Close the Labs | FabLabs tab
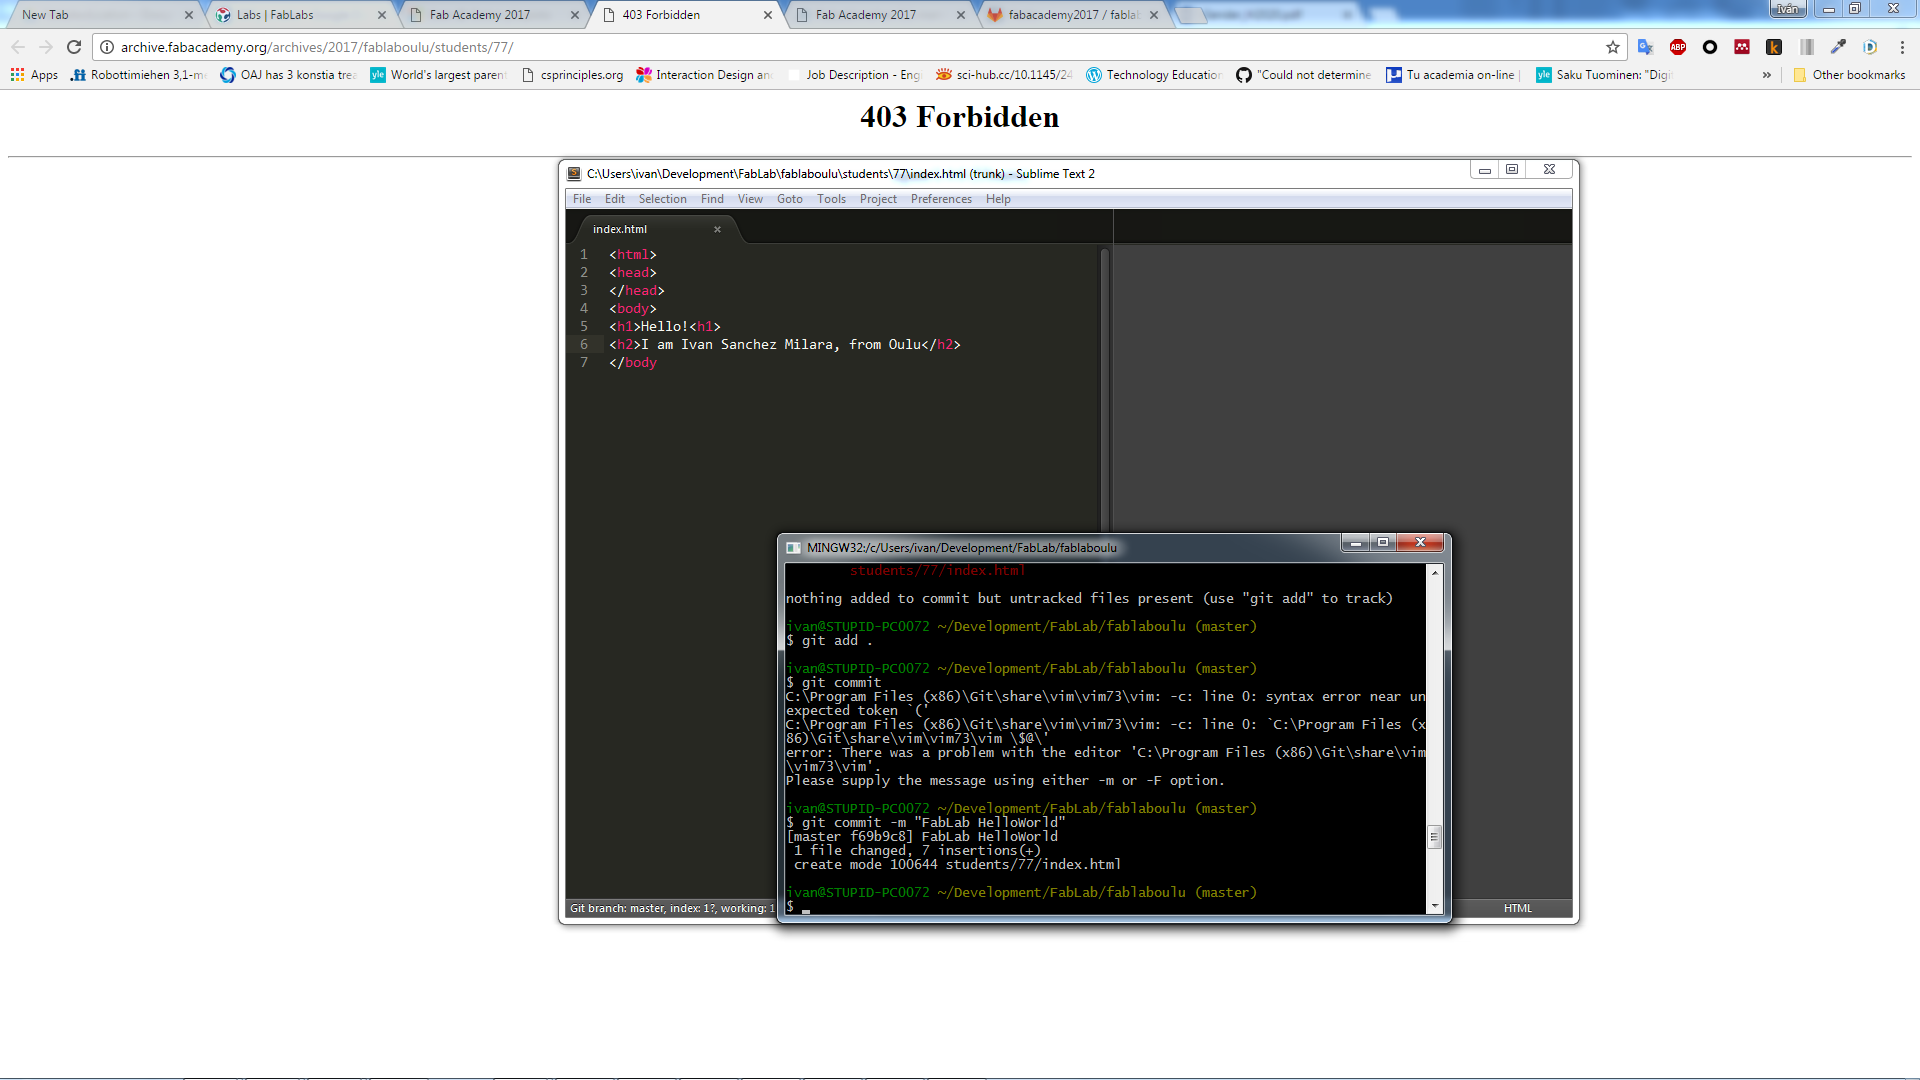1920x1080 pixels. 382,15
